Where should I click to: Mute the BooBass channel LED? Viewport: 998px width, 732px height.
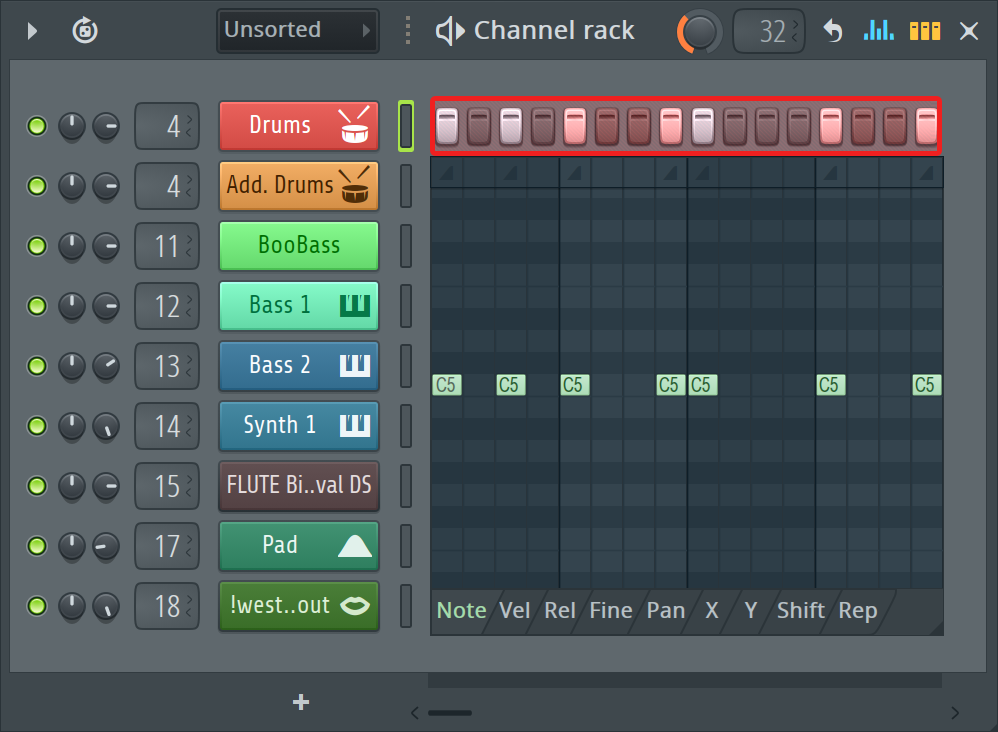point(37,246)
